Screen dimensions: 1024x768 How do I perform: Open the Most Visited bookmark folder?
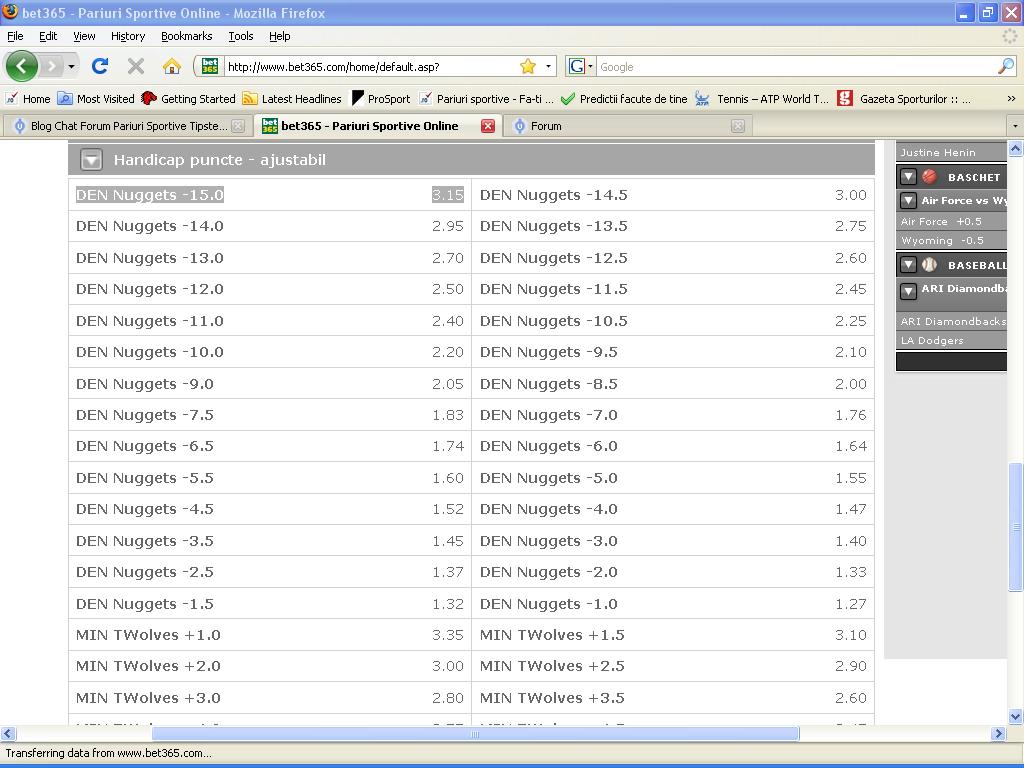pyautogui.click(x=96, y=99)
